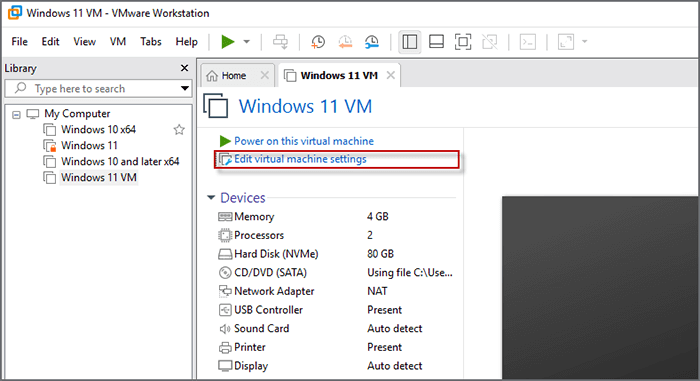Collapse the Devices section
The height and width of the screenshot is (381, 700).
tap(211, 197)
